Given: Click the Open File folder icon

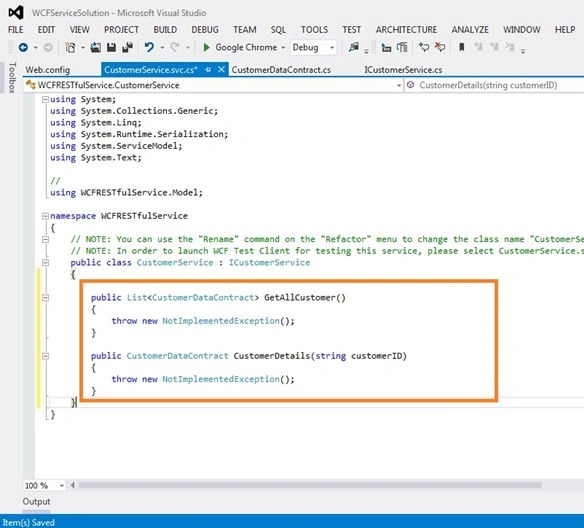Looking at the screenshot, I should click(96, 47).
